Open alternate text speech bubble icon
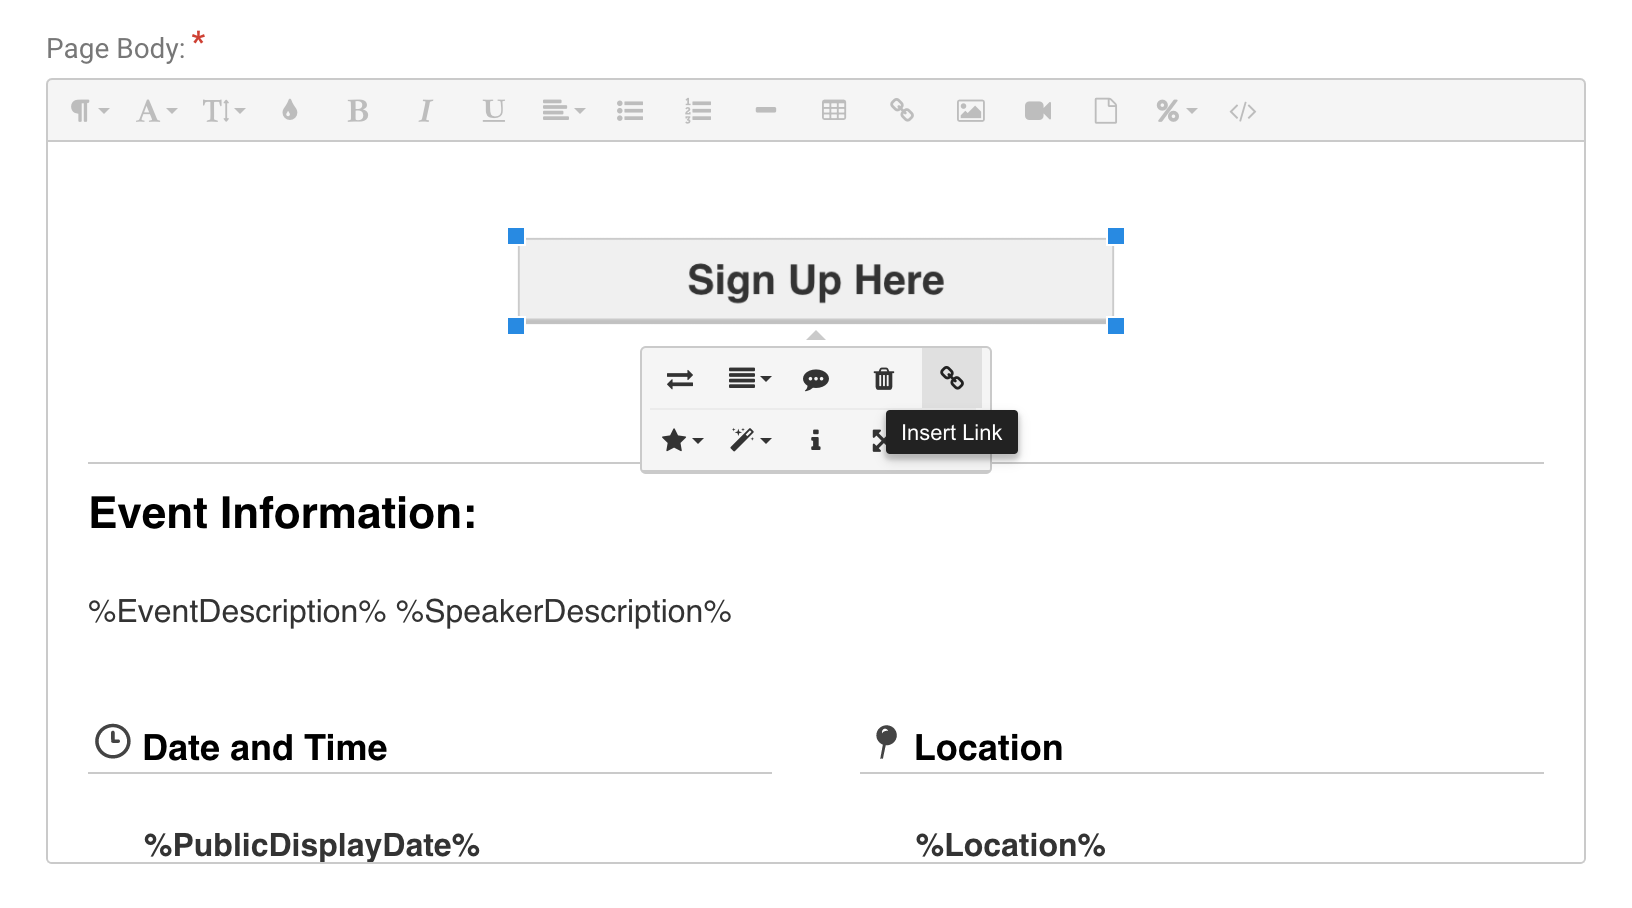1632x908 pixels. (815, 379)
